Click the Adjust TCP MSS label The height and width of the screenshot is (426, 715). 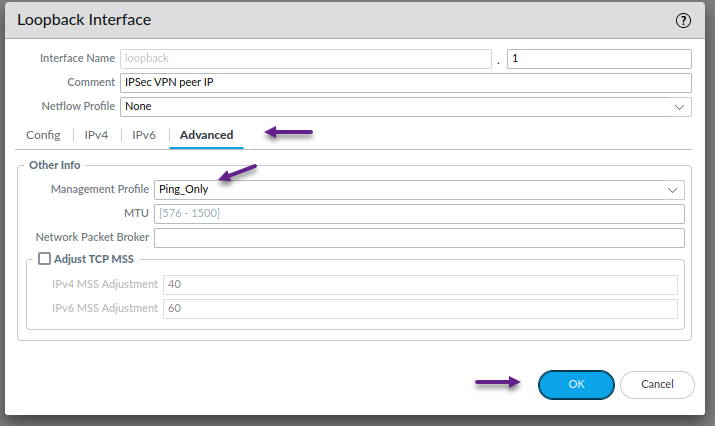tap(94, 259)
